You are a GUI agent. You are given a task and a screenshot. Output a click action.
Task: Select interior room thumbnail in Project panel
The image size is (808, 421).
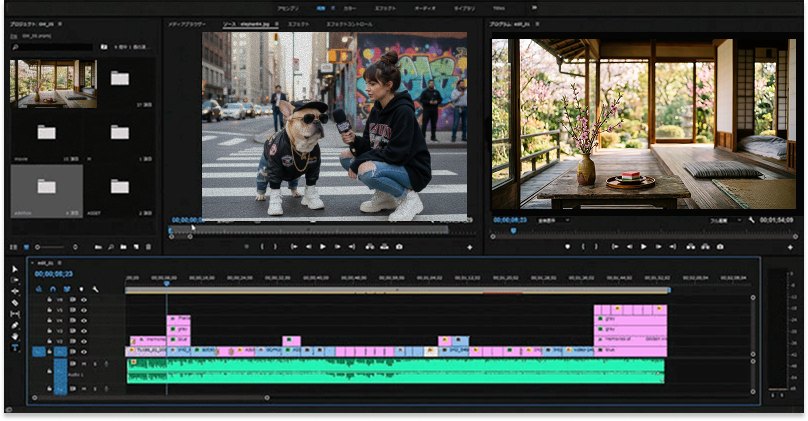click(x=54, y=84)
